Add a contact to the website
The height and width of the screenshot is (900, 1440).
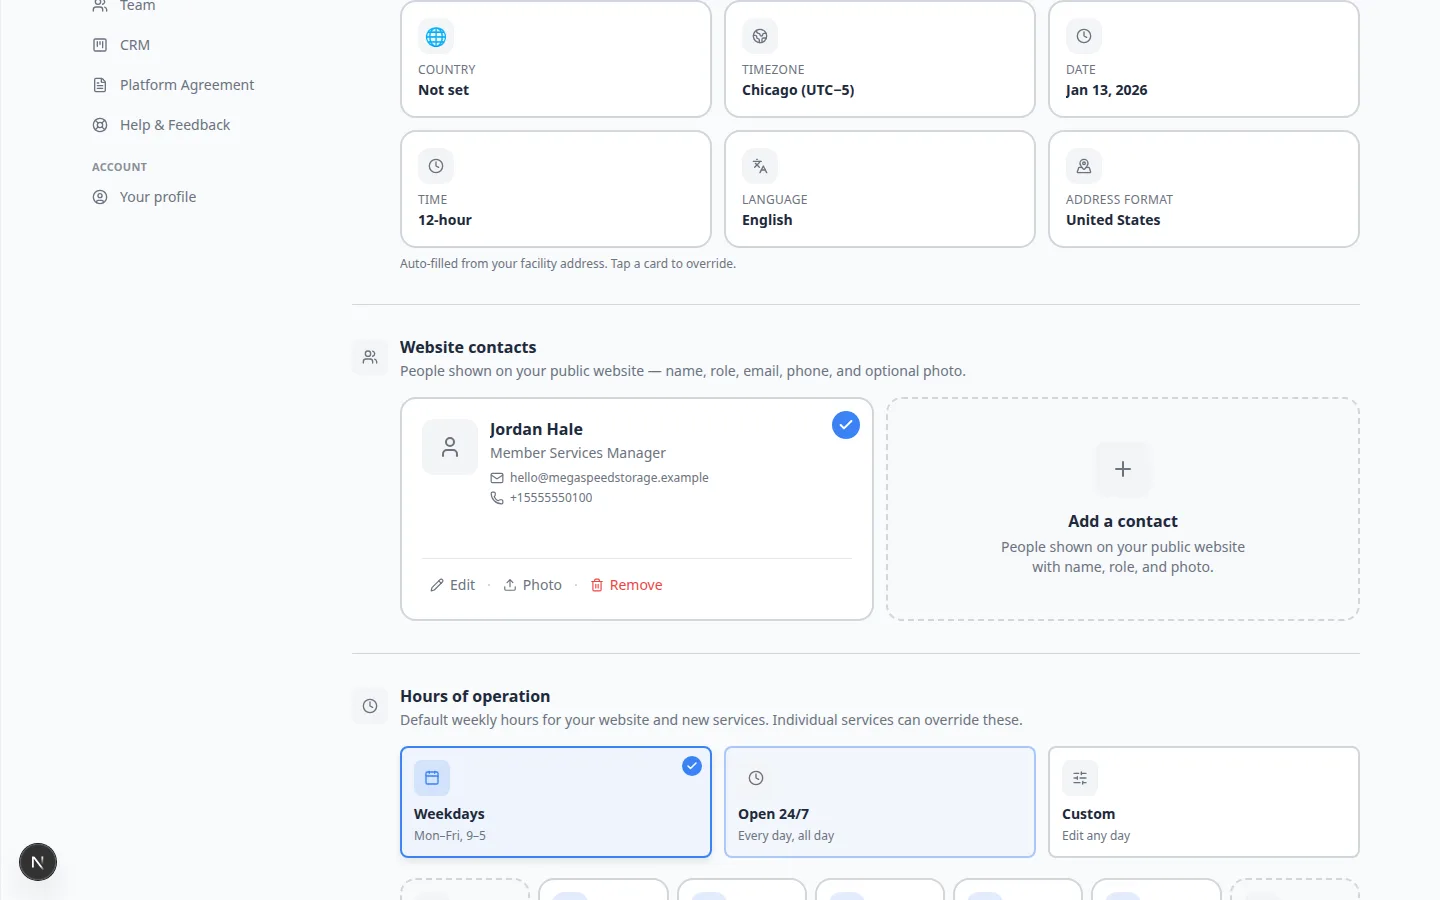[1123, 509]
